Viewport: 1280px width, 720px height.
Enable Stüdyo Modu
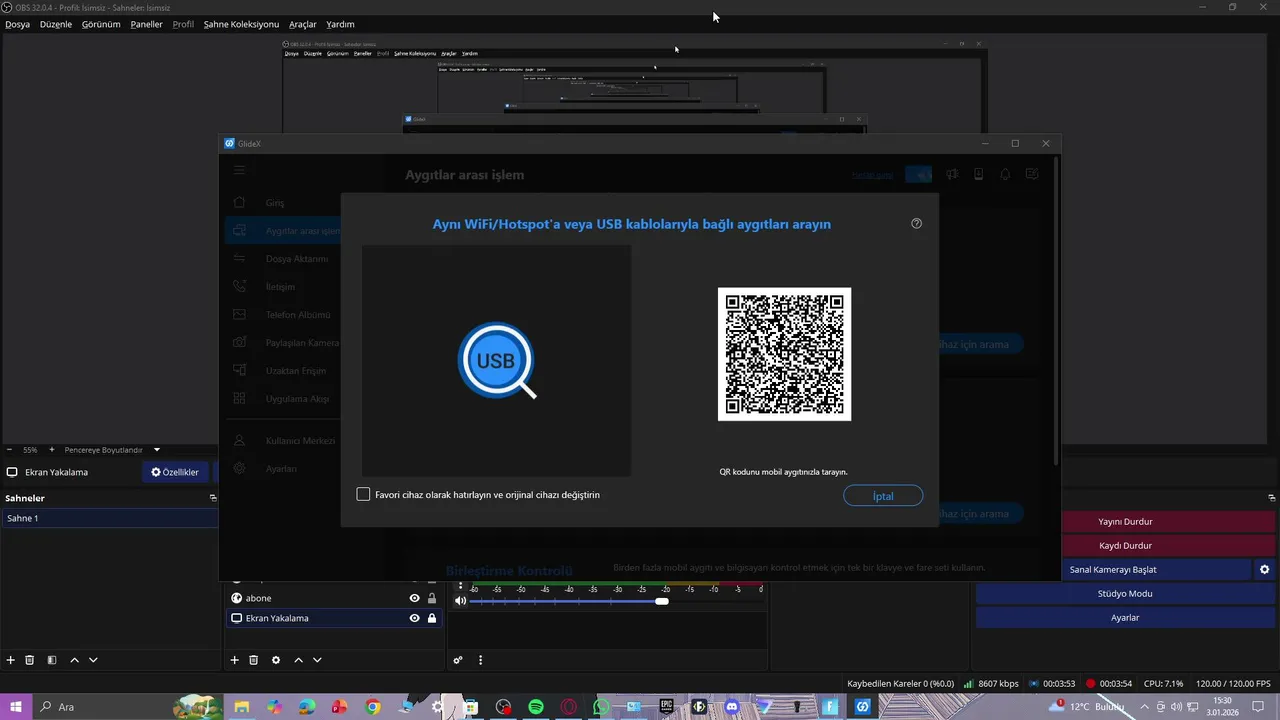(x=1125, y=593)
